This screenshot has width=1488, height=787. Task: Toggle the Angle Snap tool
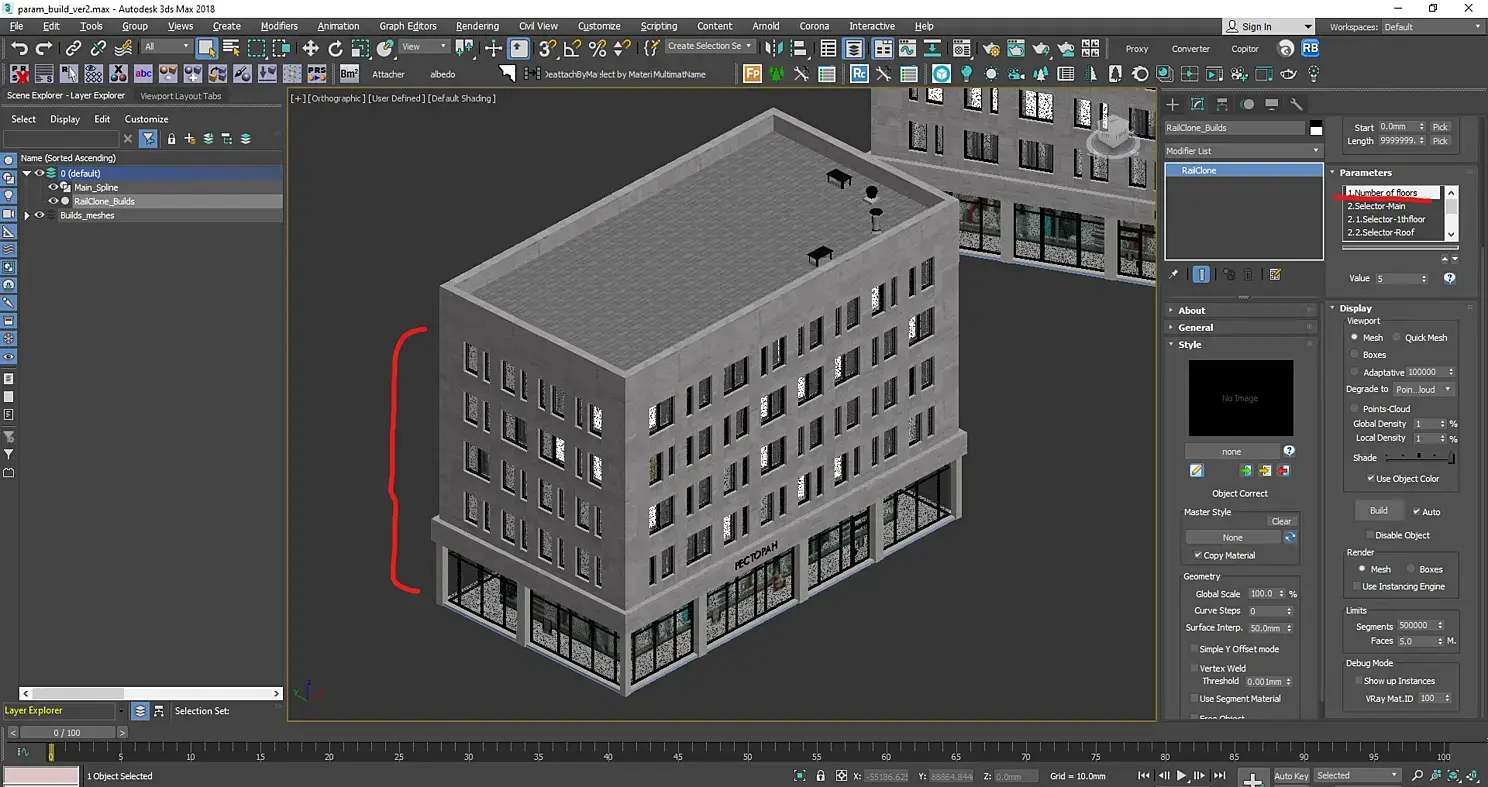click(x=572, y=48)
